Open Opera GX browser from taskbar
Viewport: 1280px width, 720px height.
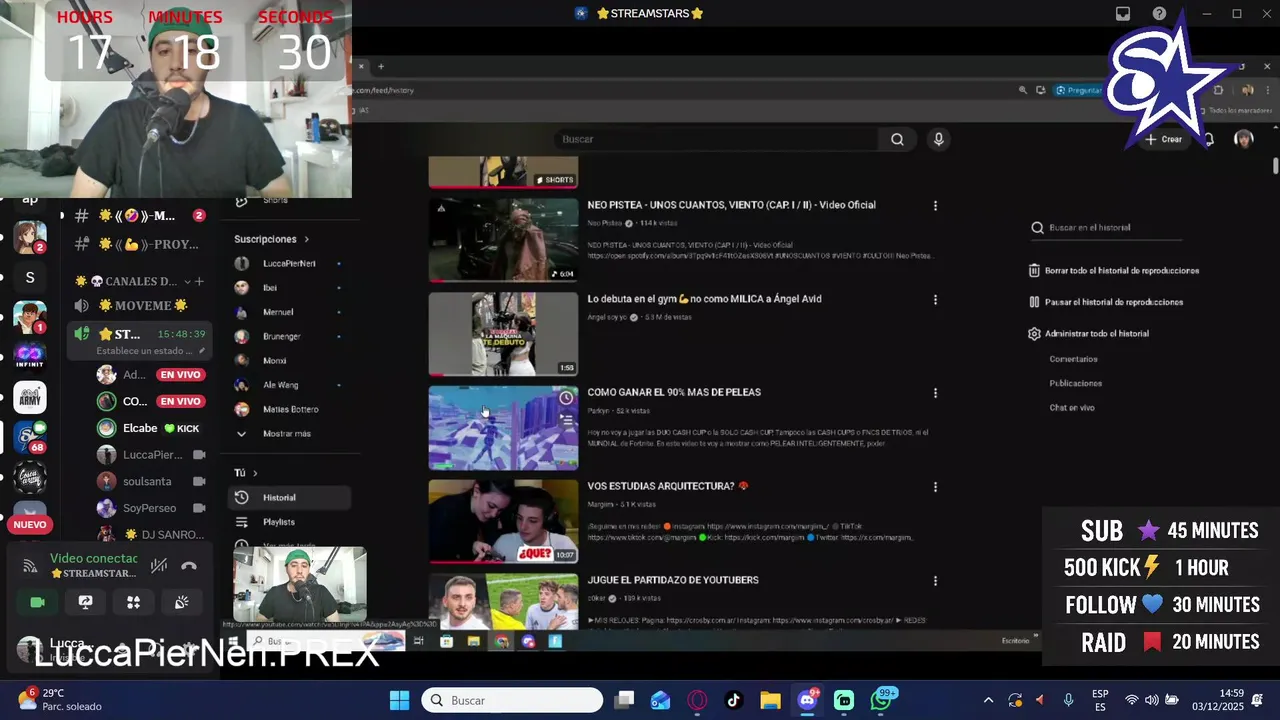tap(696, 700)
